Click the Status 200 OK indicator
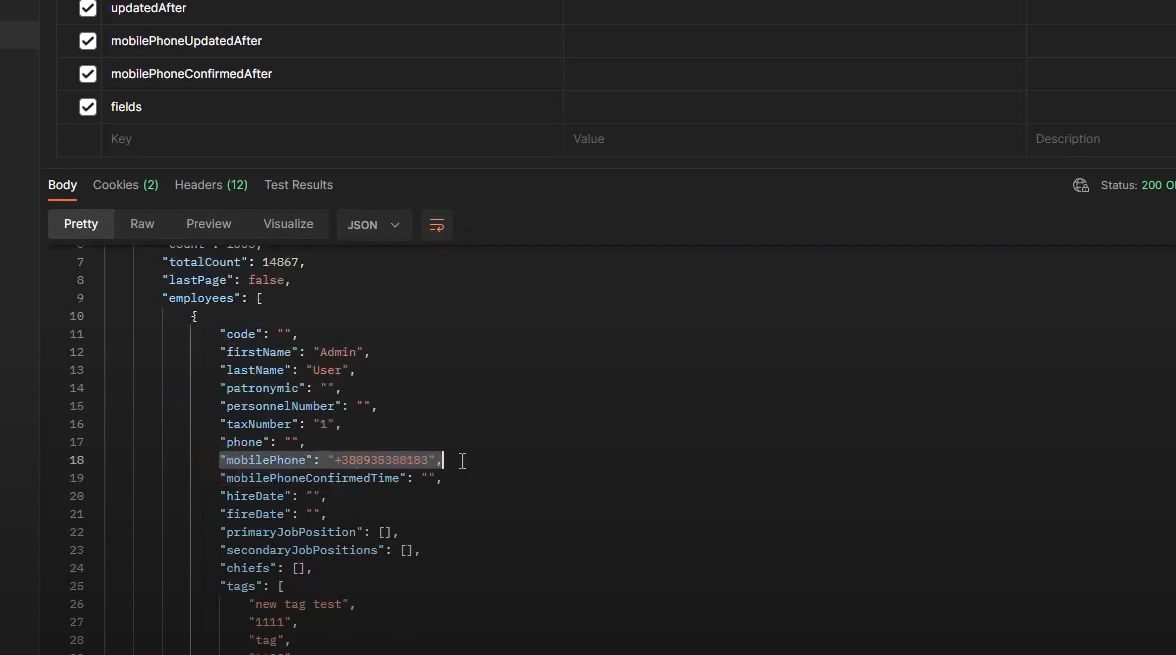 [x=1138, y=185]
